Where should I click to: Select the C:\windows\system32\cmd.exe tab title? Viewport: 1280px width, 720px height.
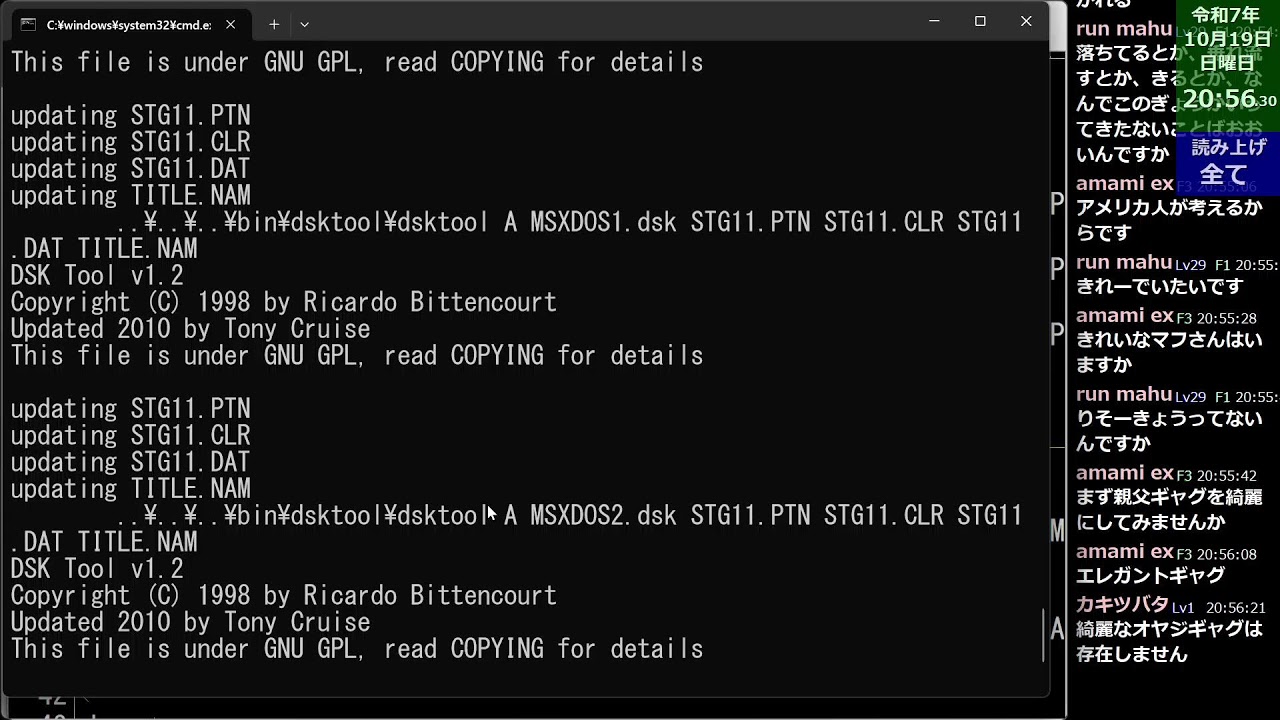(128, 24)
